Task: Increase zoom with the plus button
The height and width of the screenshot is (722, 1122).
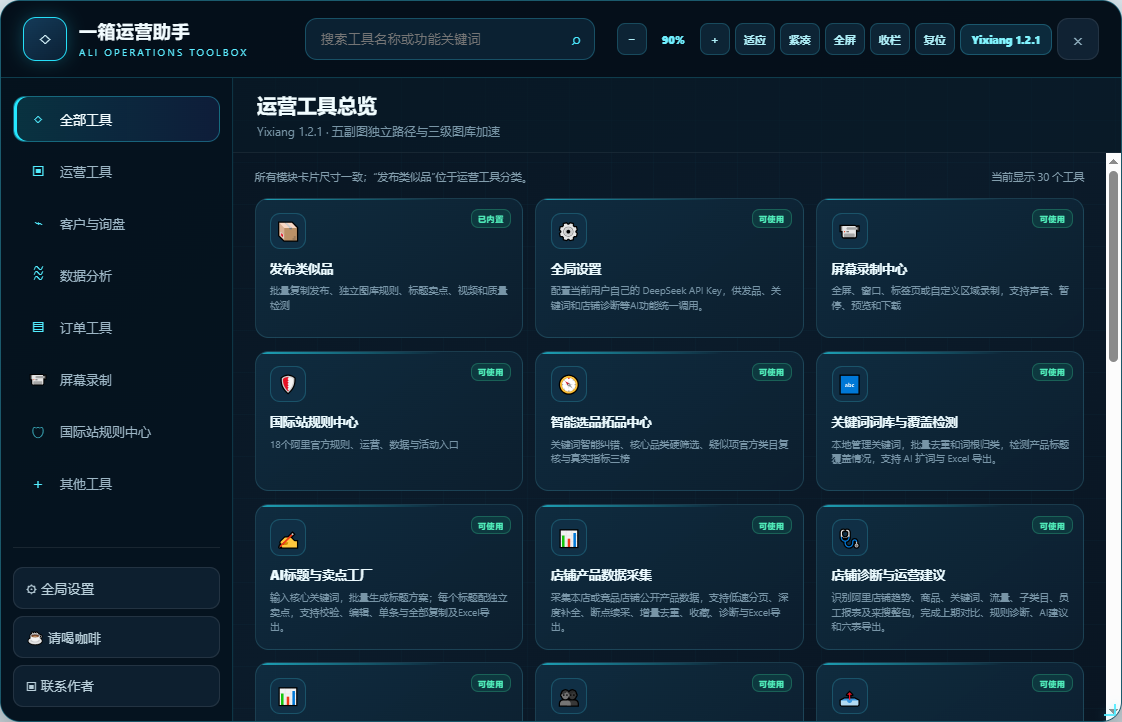Action: pos(715,39)
